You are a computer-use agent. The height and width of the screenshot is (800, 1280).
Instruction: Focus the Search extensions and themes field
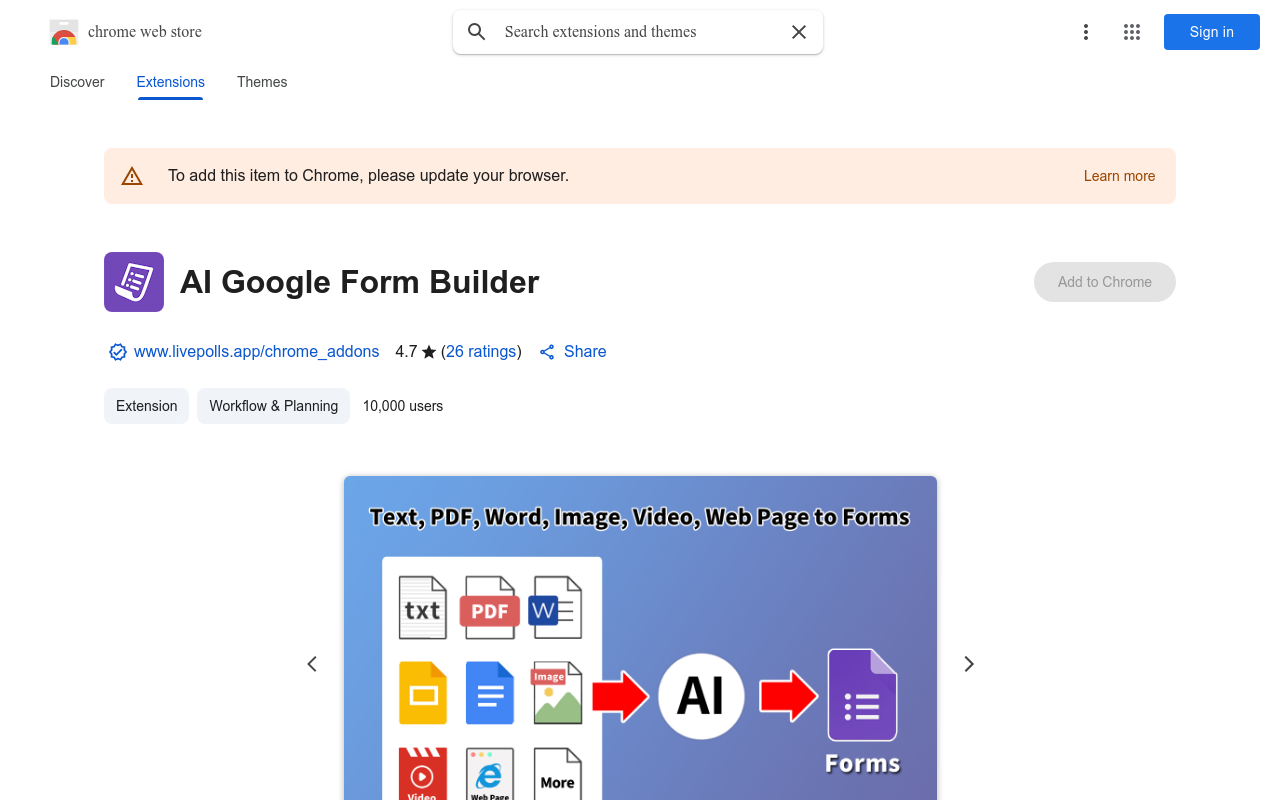click(640, 32)
